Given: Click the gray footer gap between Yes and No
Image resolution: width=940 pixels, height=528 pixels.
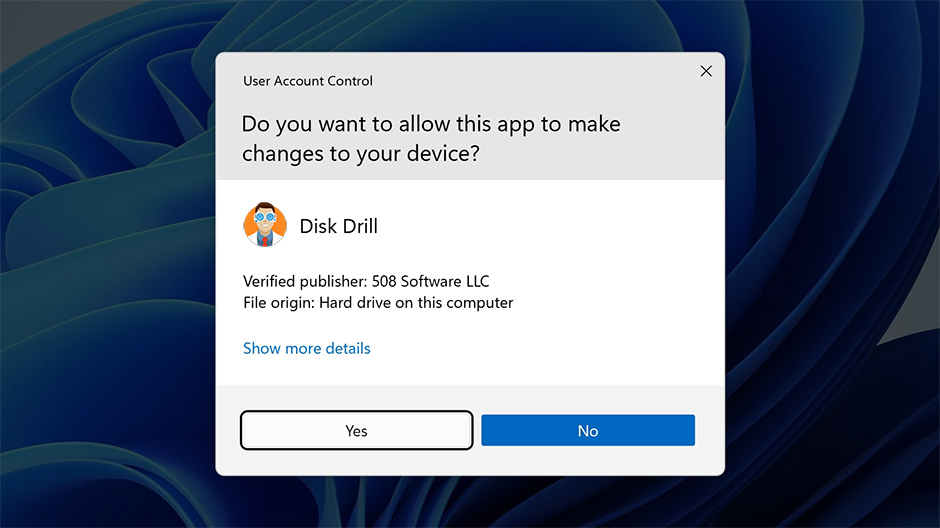Looking at the screenshot, I should [x=477, y=431].
